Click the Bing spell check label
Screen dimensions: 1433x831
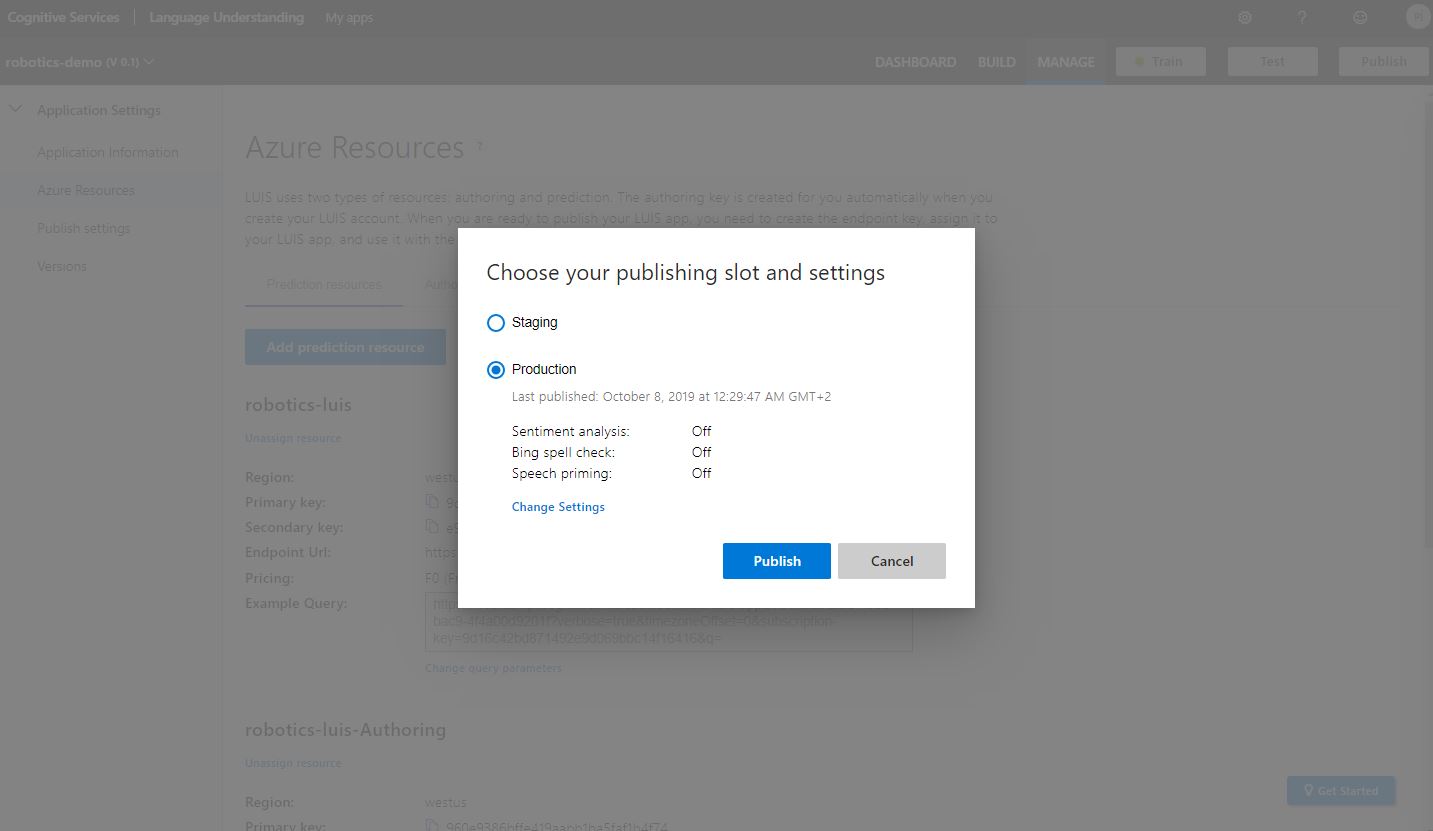[x=563, y=453]
